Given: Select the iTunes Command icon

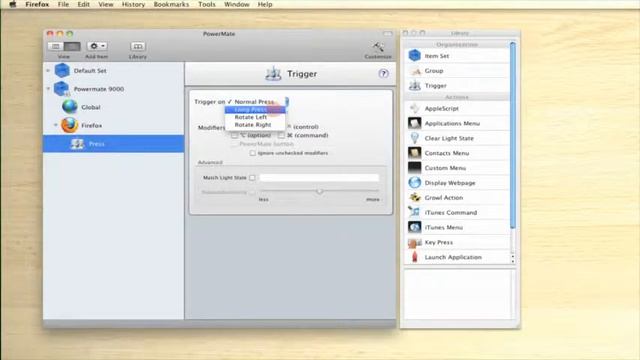Looking at the screenshot, I should [x=415, y=212].
